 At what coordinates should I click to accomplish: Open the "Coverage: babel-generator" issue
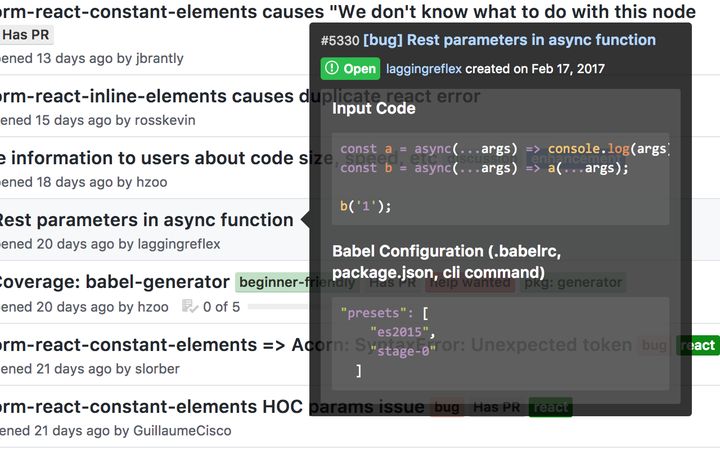(113, 283)
